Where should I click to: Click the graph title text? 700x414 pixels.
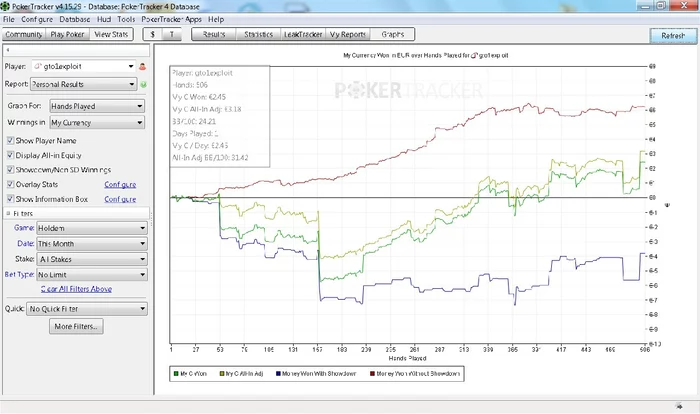point(425,55)
